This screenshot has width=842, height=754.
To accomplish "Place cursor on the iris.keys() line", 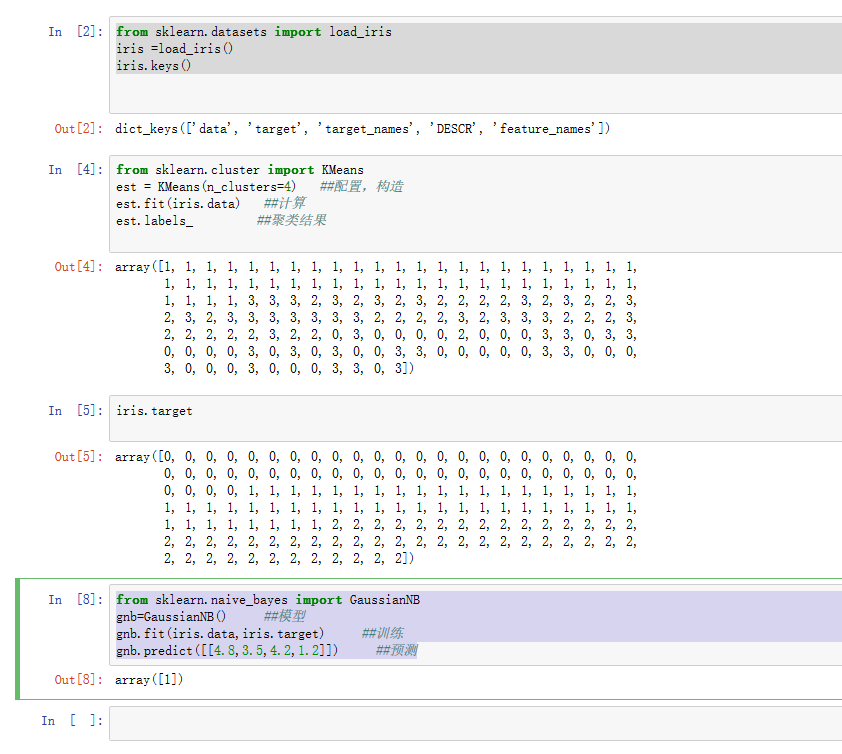I will click(x=153, y=65).
